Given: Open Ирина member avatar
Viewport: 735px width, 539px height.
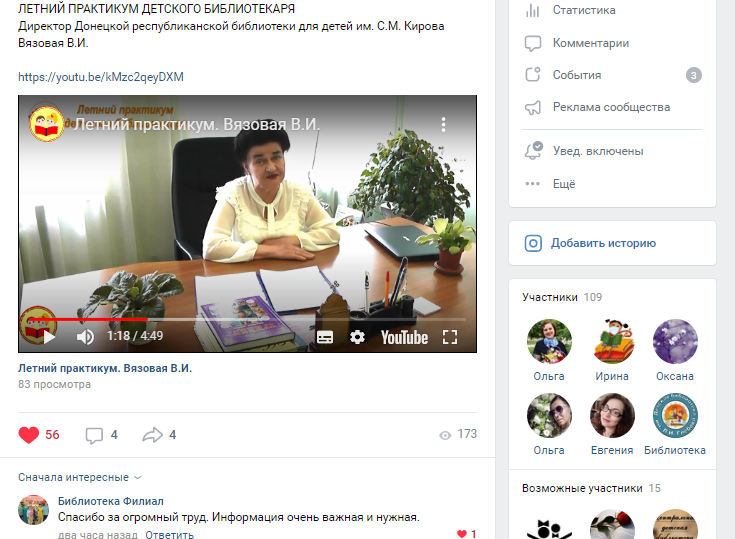Looking at the screenshot, I should (612, 341).
